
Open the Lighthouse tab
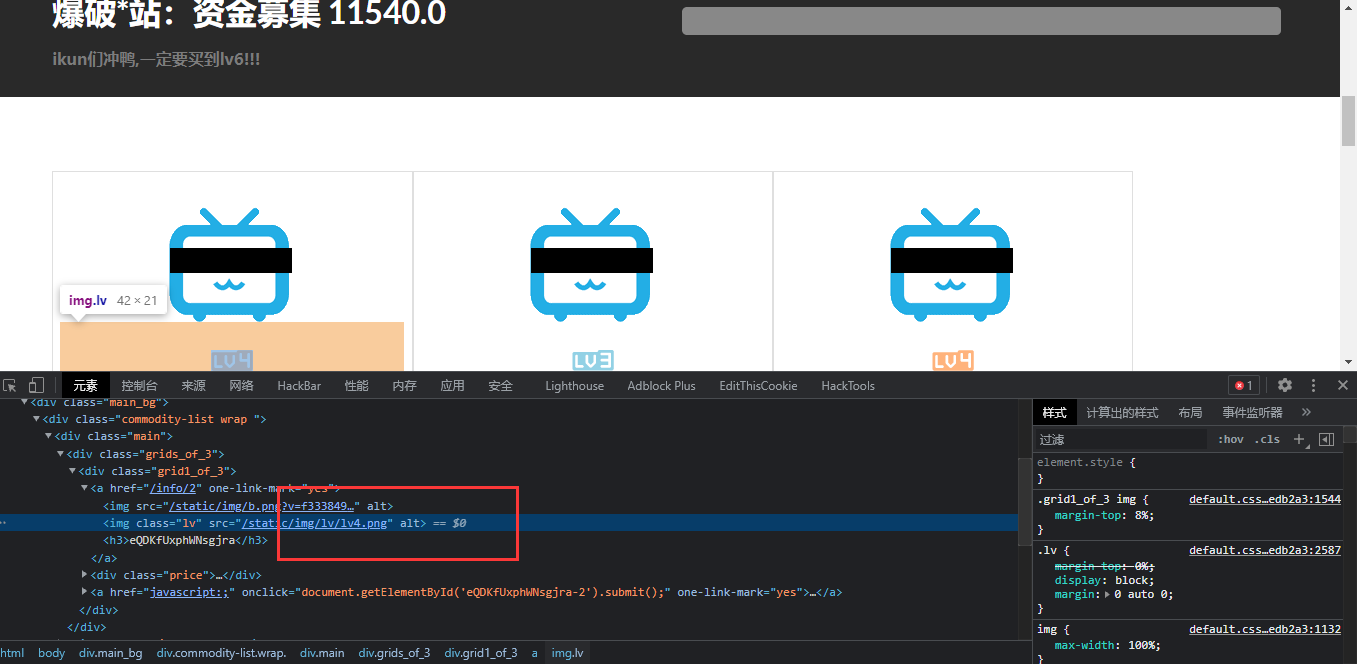(x=575, y=386)
